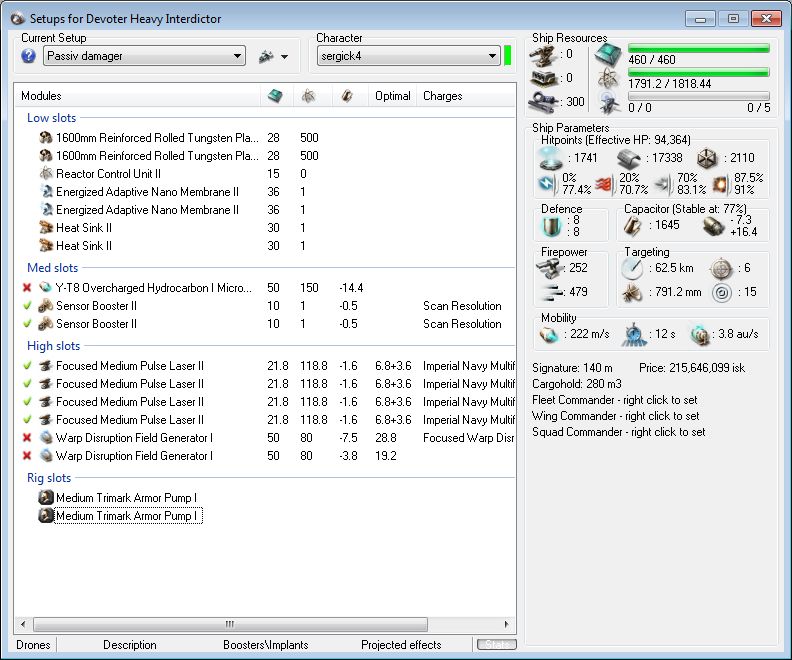Image resolution: width=792 pixels, height=660 pixels.
Task: Click the High slots group header
Action: (54, 346)
